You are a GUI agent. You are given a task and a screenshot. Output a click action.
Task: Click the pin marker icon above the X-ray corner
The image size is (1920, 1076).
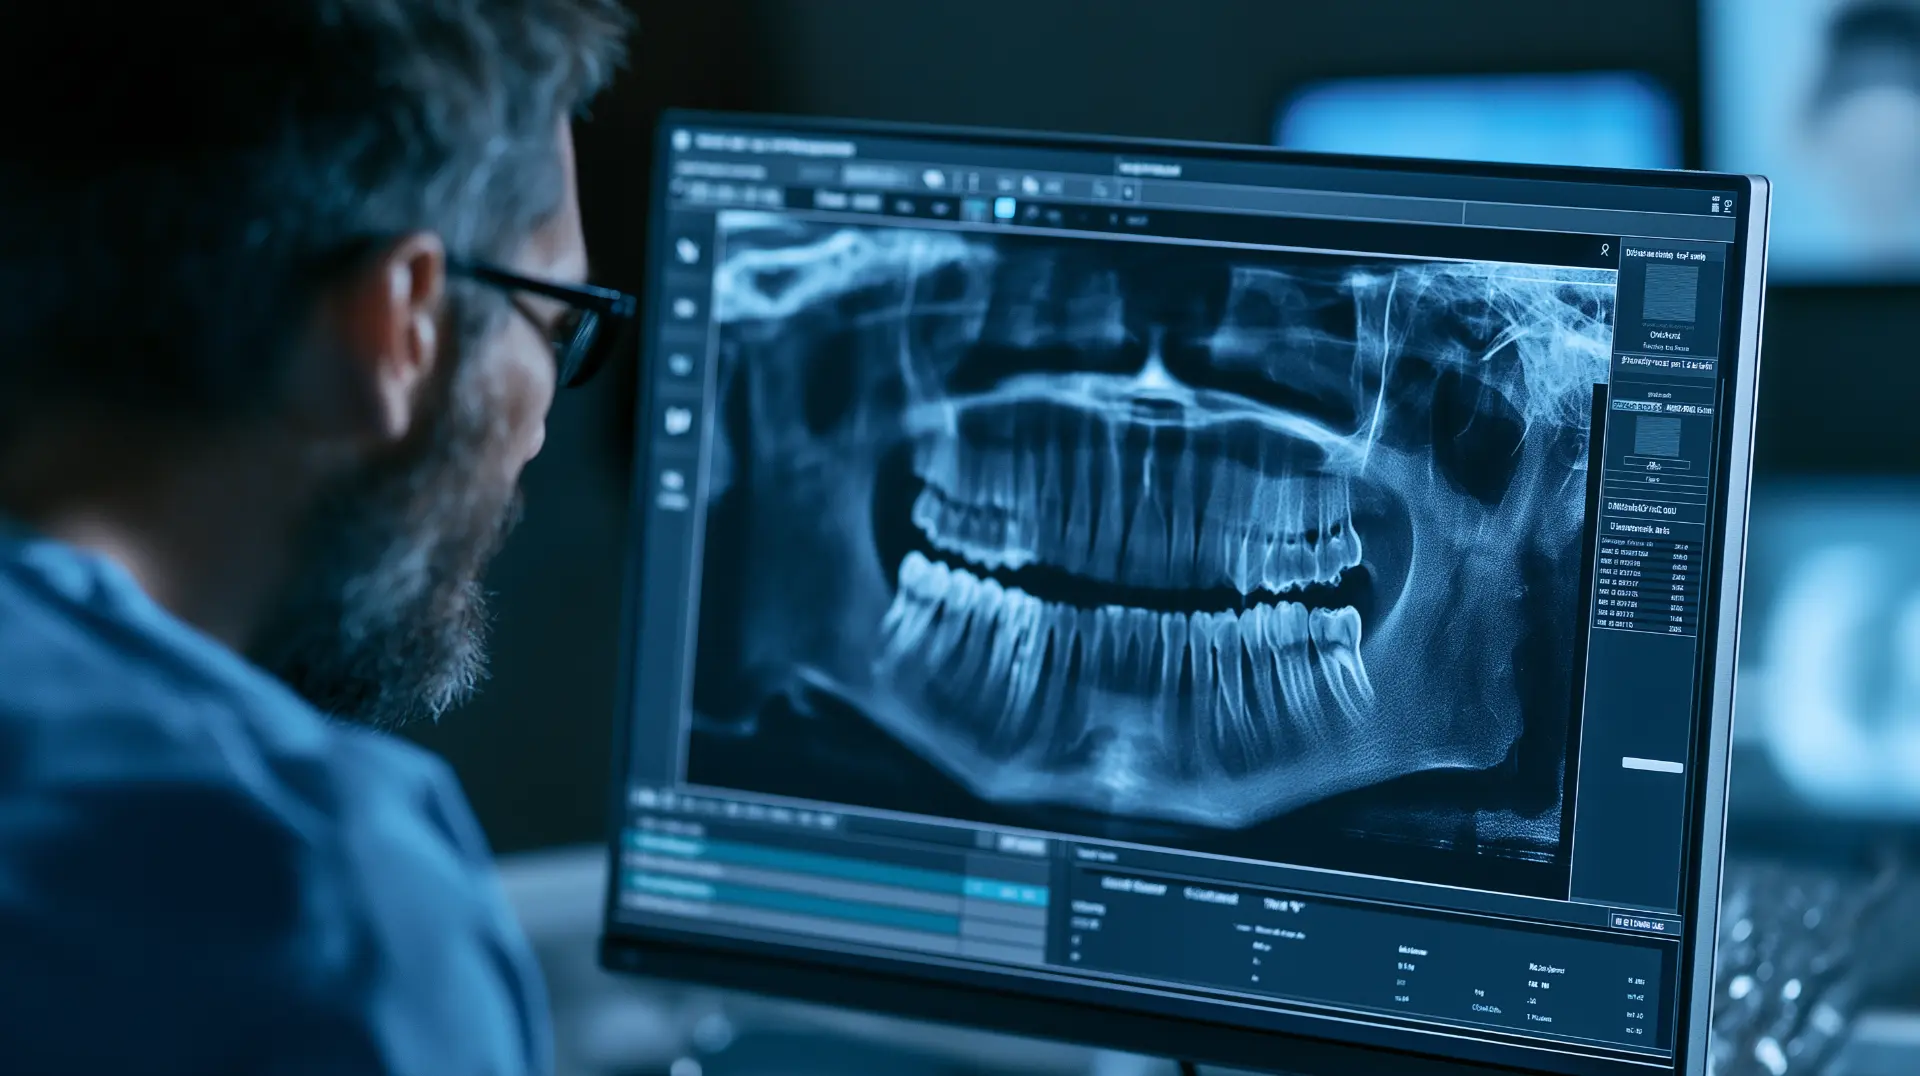tap(1605, 250)
